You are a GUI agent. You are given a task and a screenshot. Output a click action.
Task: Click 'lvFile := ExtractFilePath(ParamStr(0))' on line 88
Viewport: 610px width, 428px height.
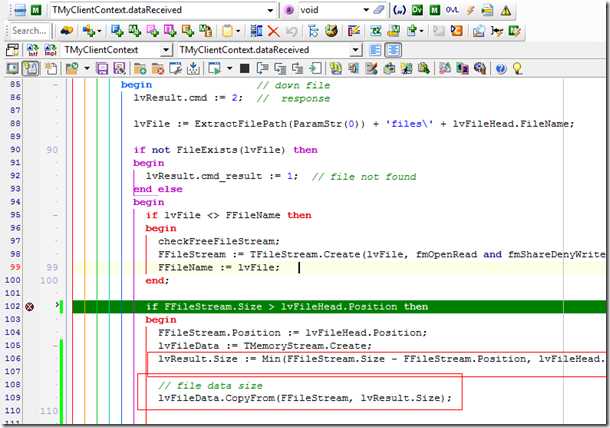click(249, 124)
